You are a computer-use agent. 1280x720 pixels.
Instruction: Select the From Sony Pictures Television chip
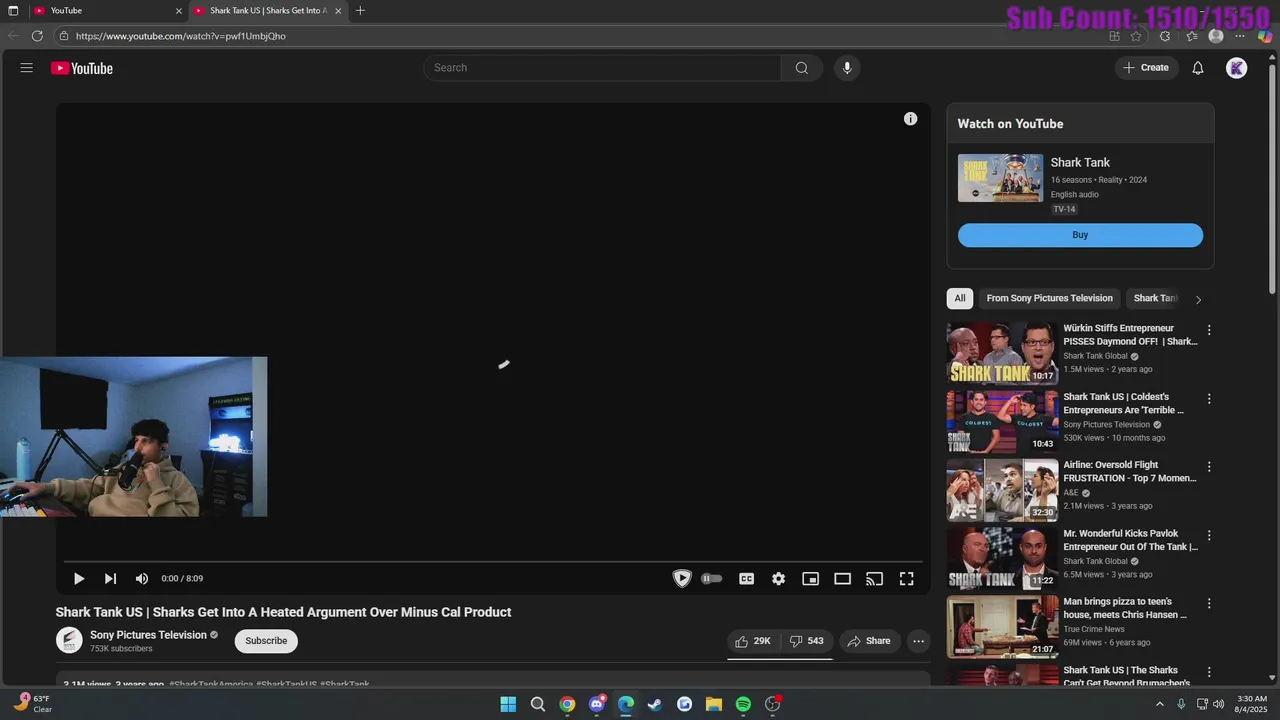pyautogui.click(x=1049, y=298)
